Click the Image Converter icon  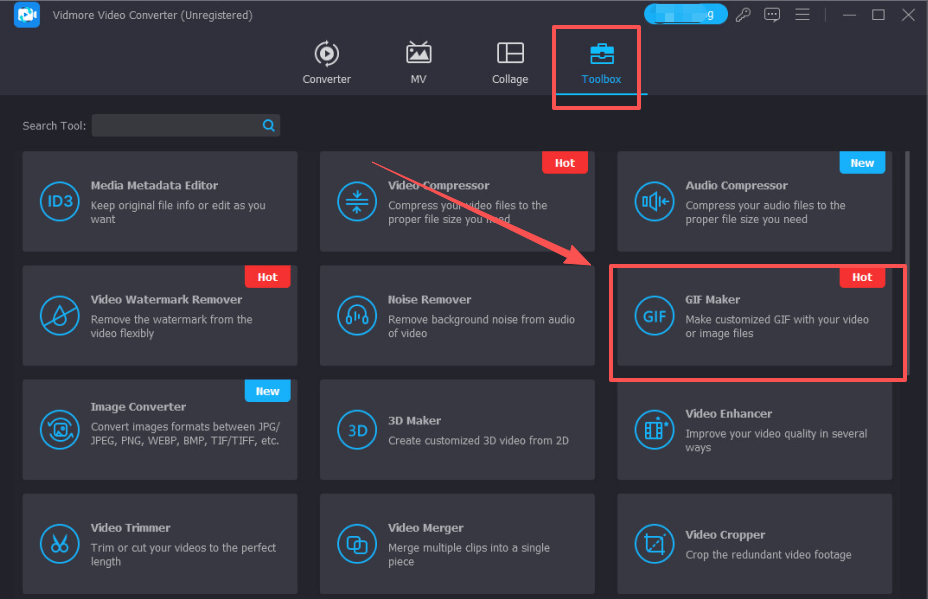pyautogui.click(x=60, y=430)
